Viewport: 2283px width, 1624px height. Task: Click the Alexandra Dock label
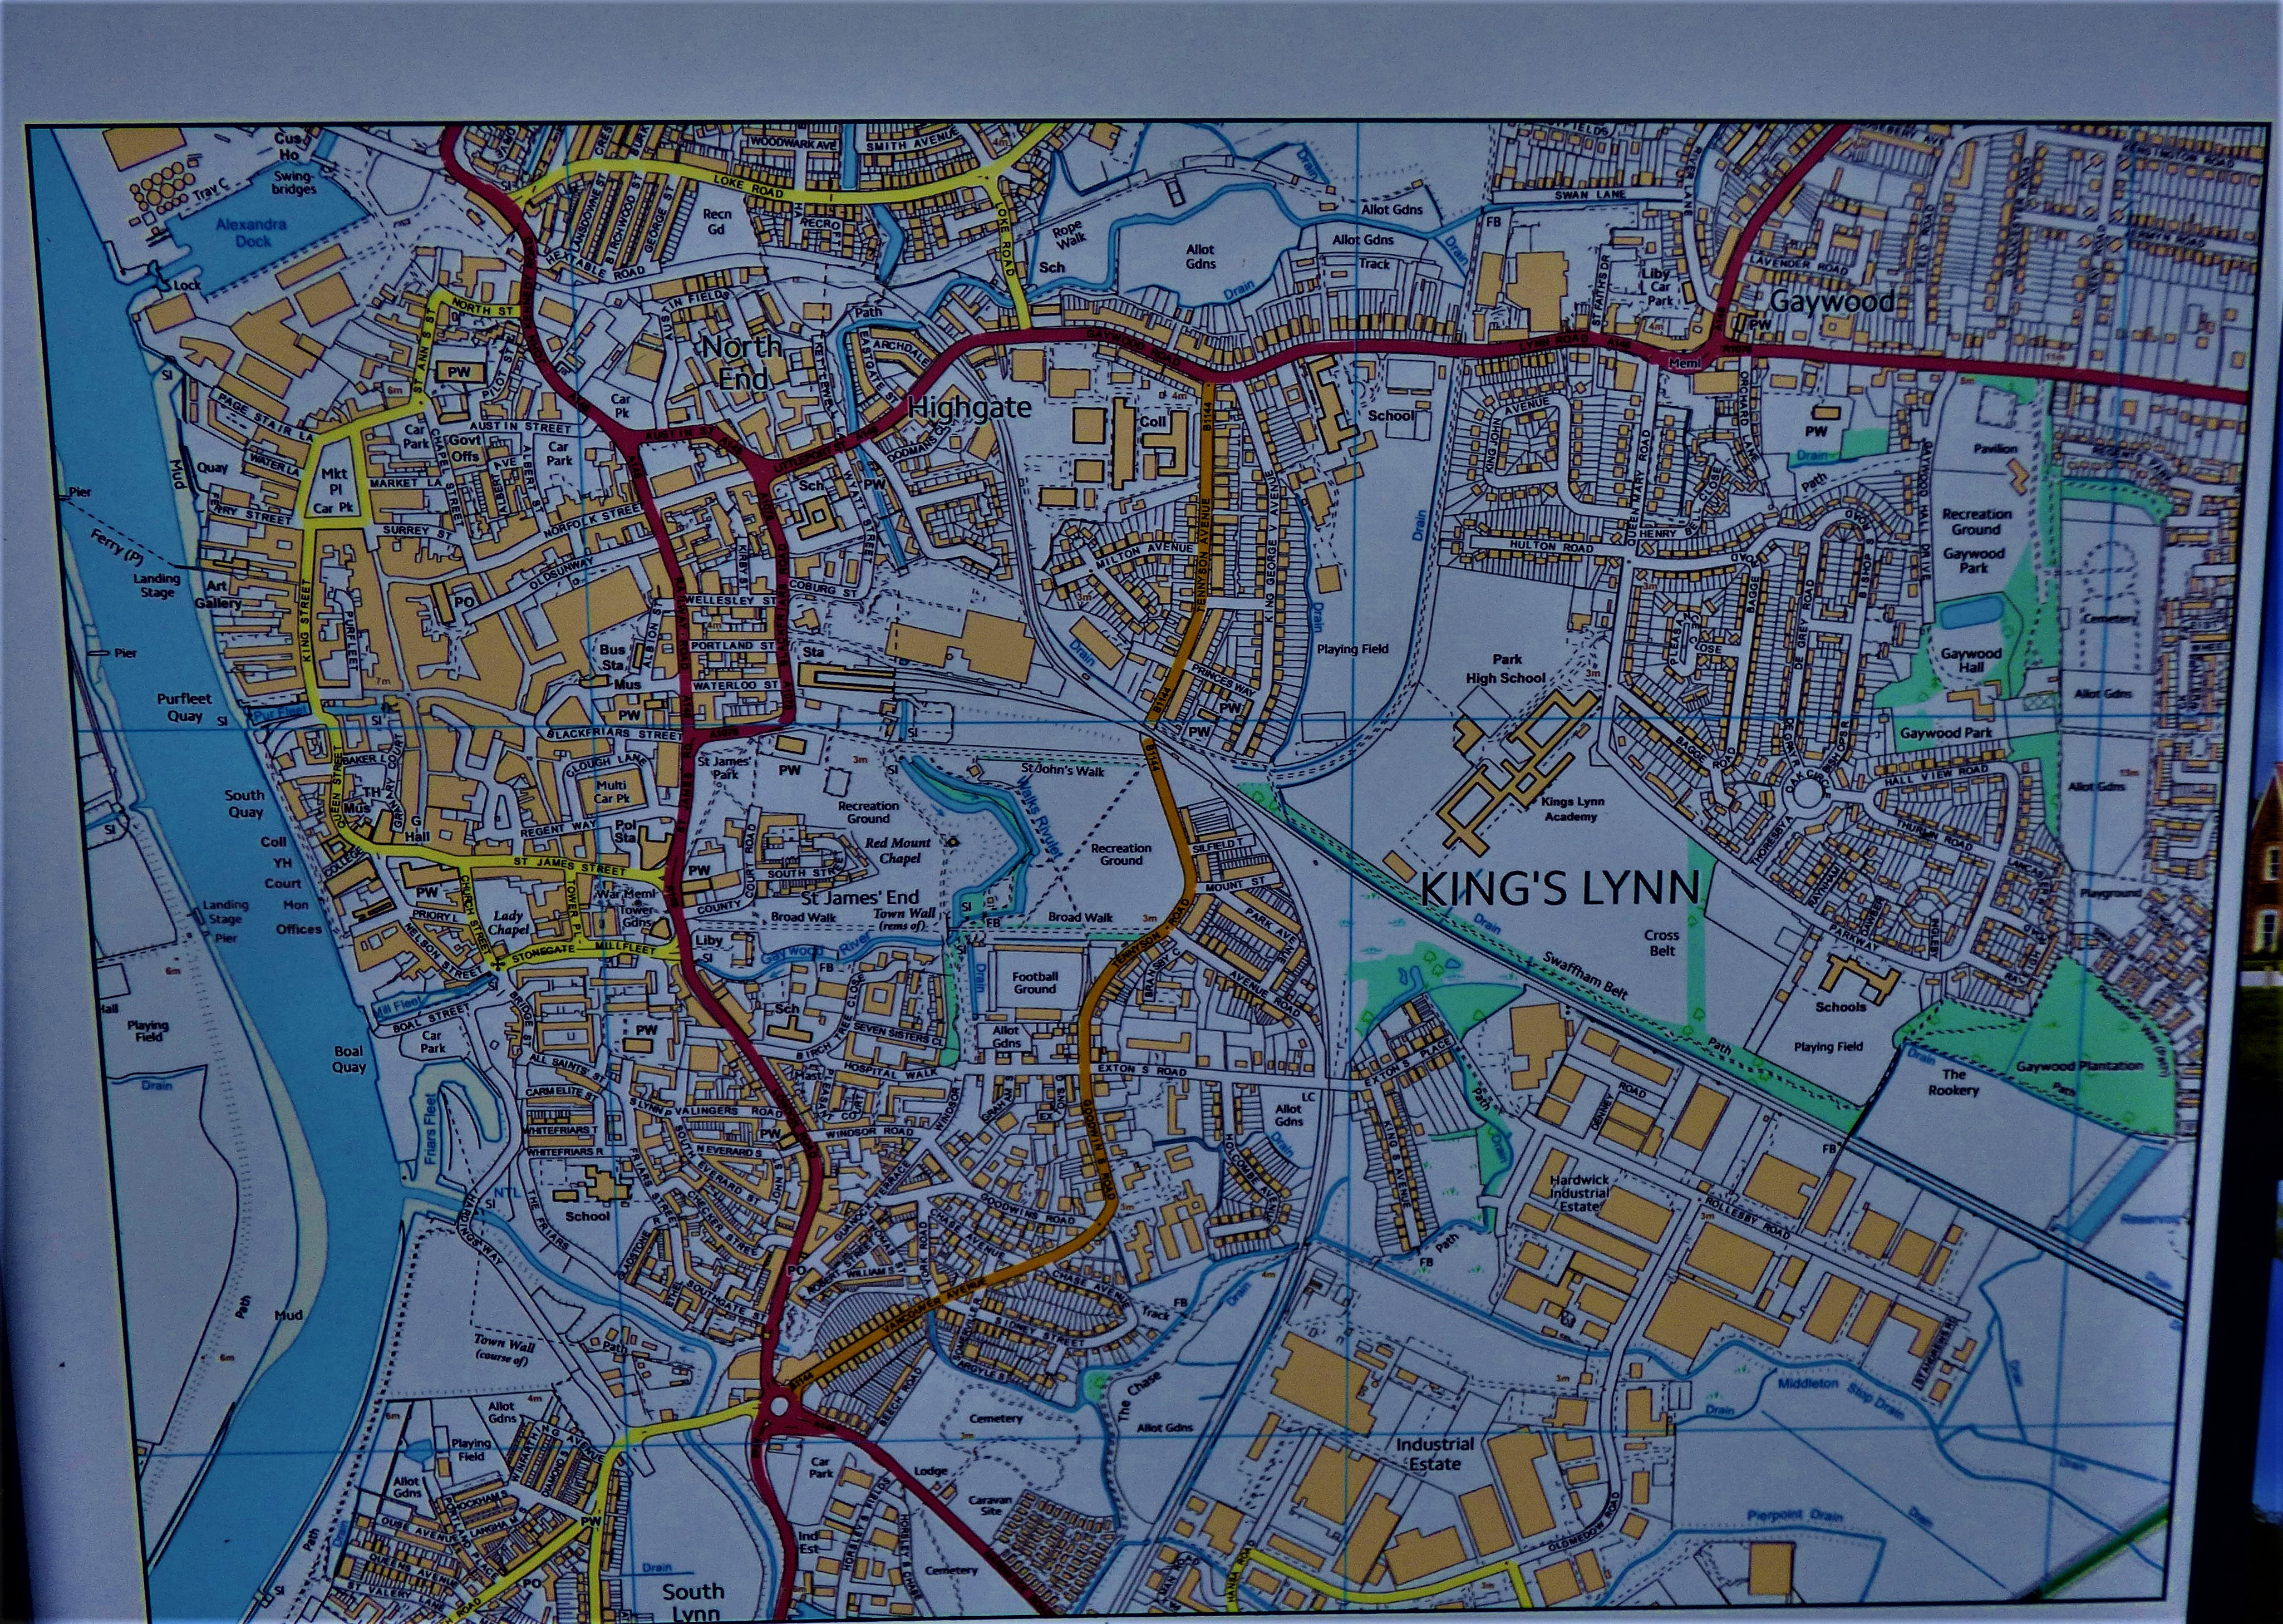(x=252, y=232)
